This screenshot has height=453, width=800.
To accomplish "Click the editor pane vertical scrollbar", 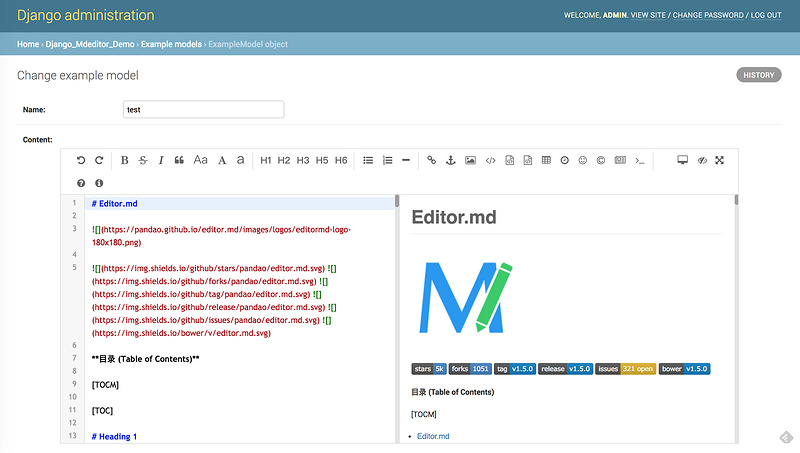I will 397,201.
